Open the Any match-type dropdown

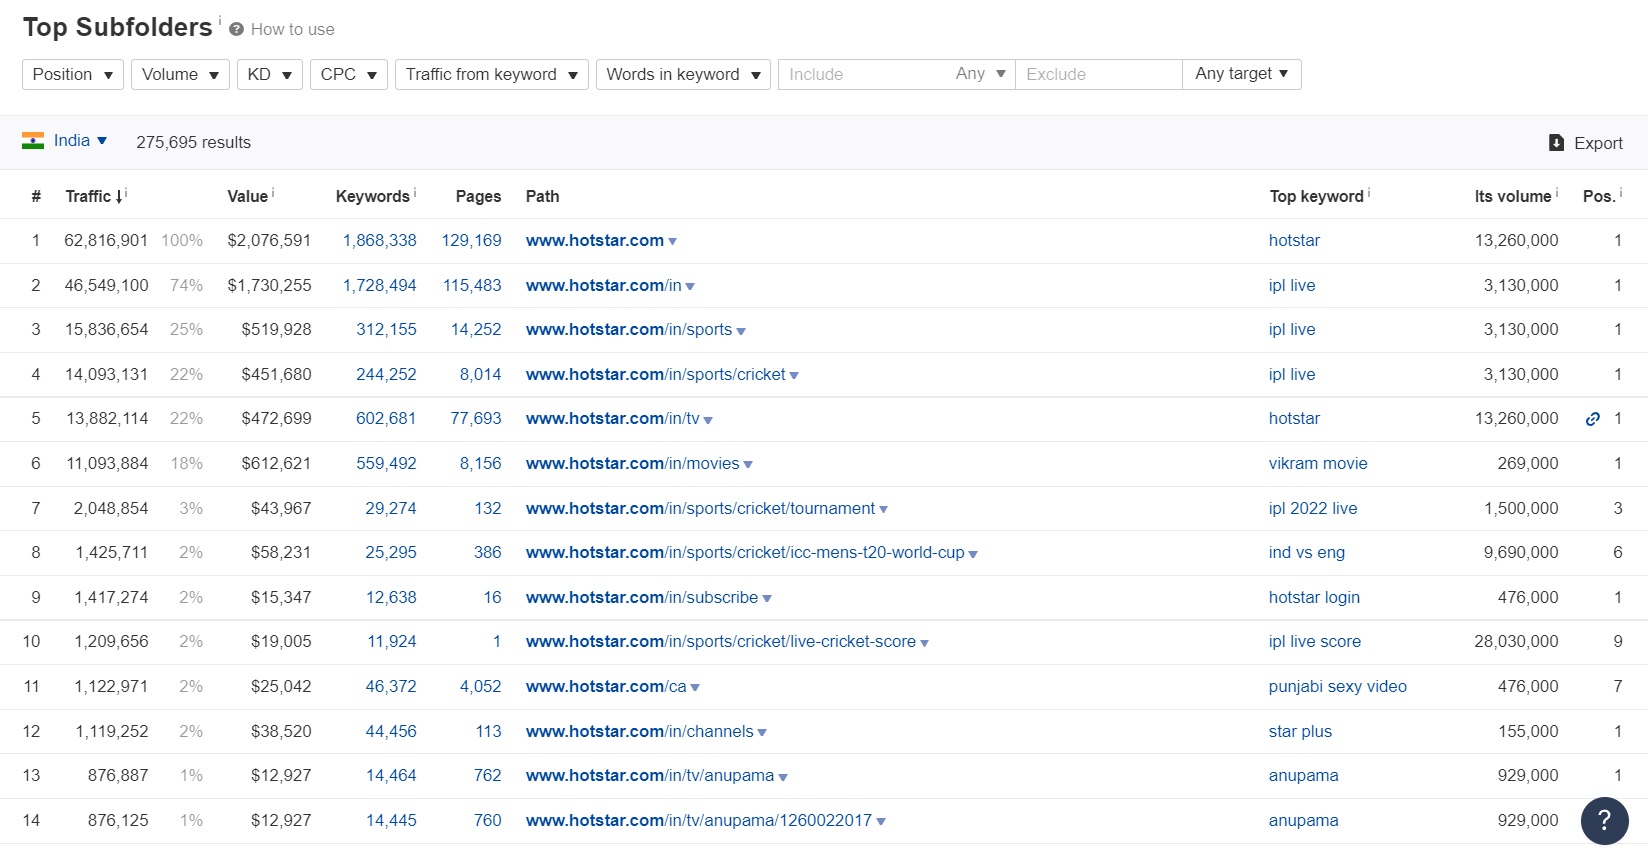980,74
